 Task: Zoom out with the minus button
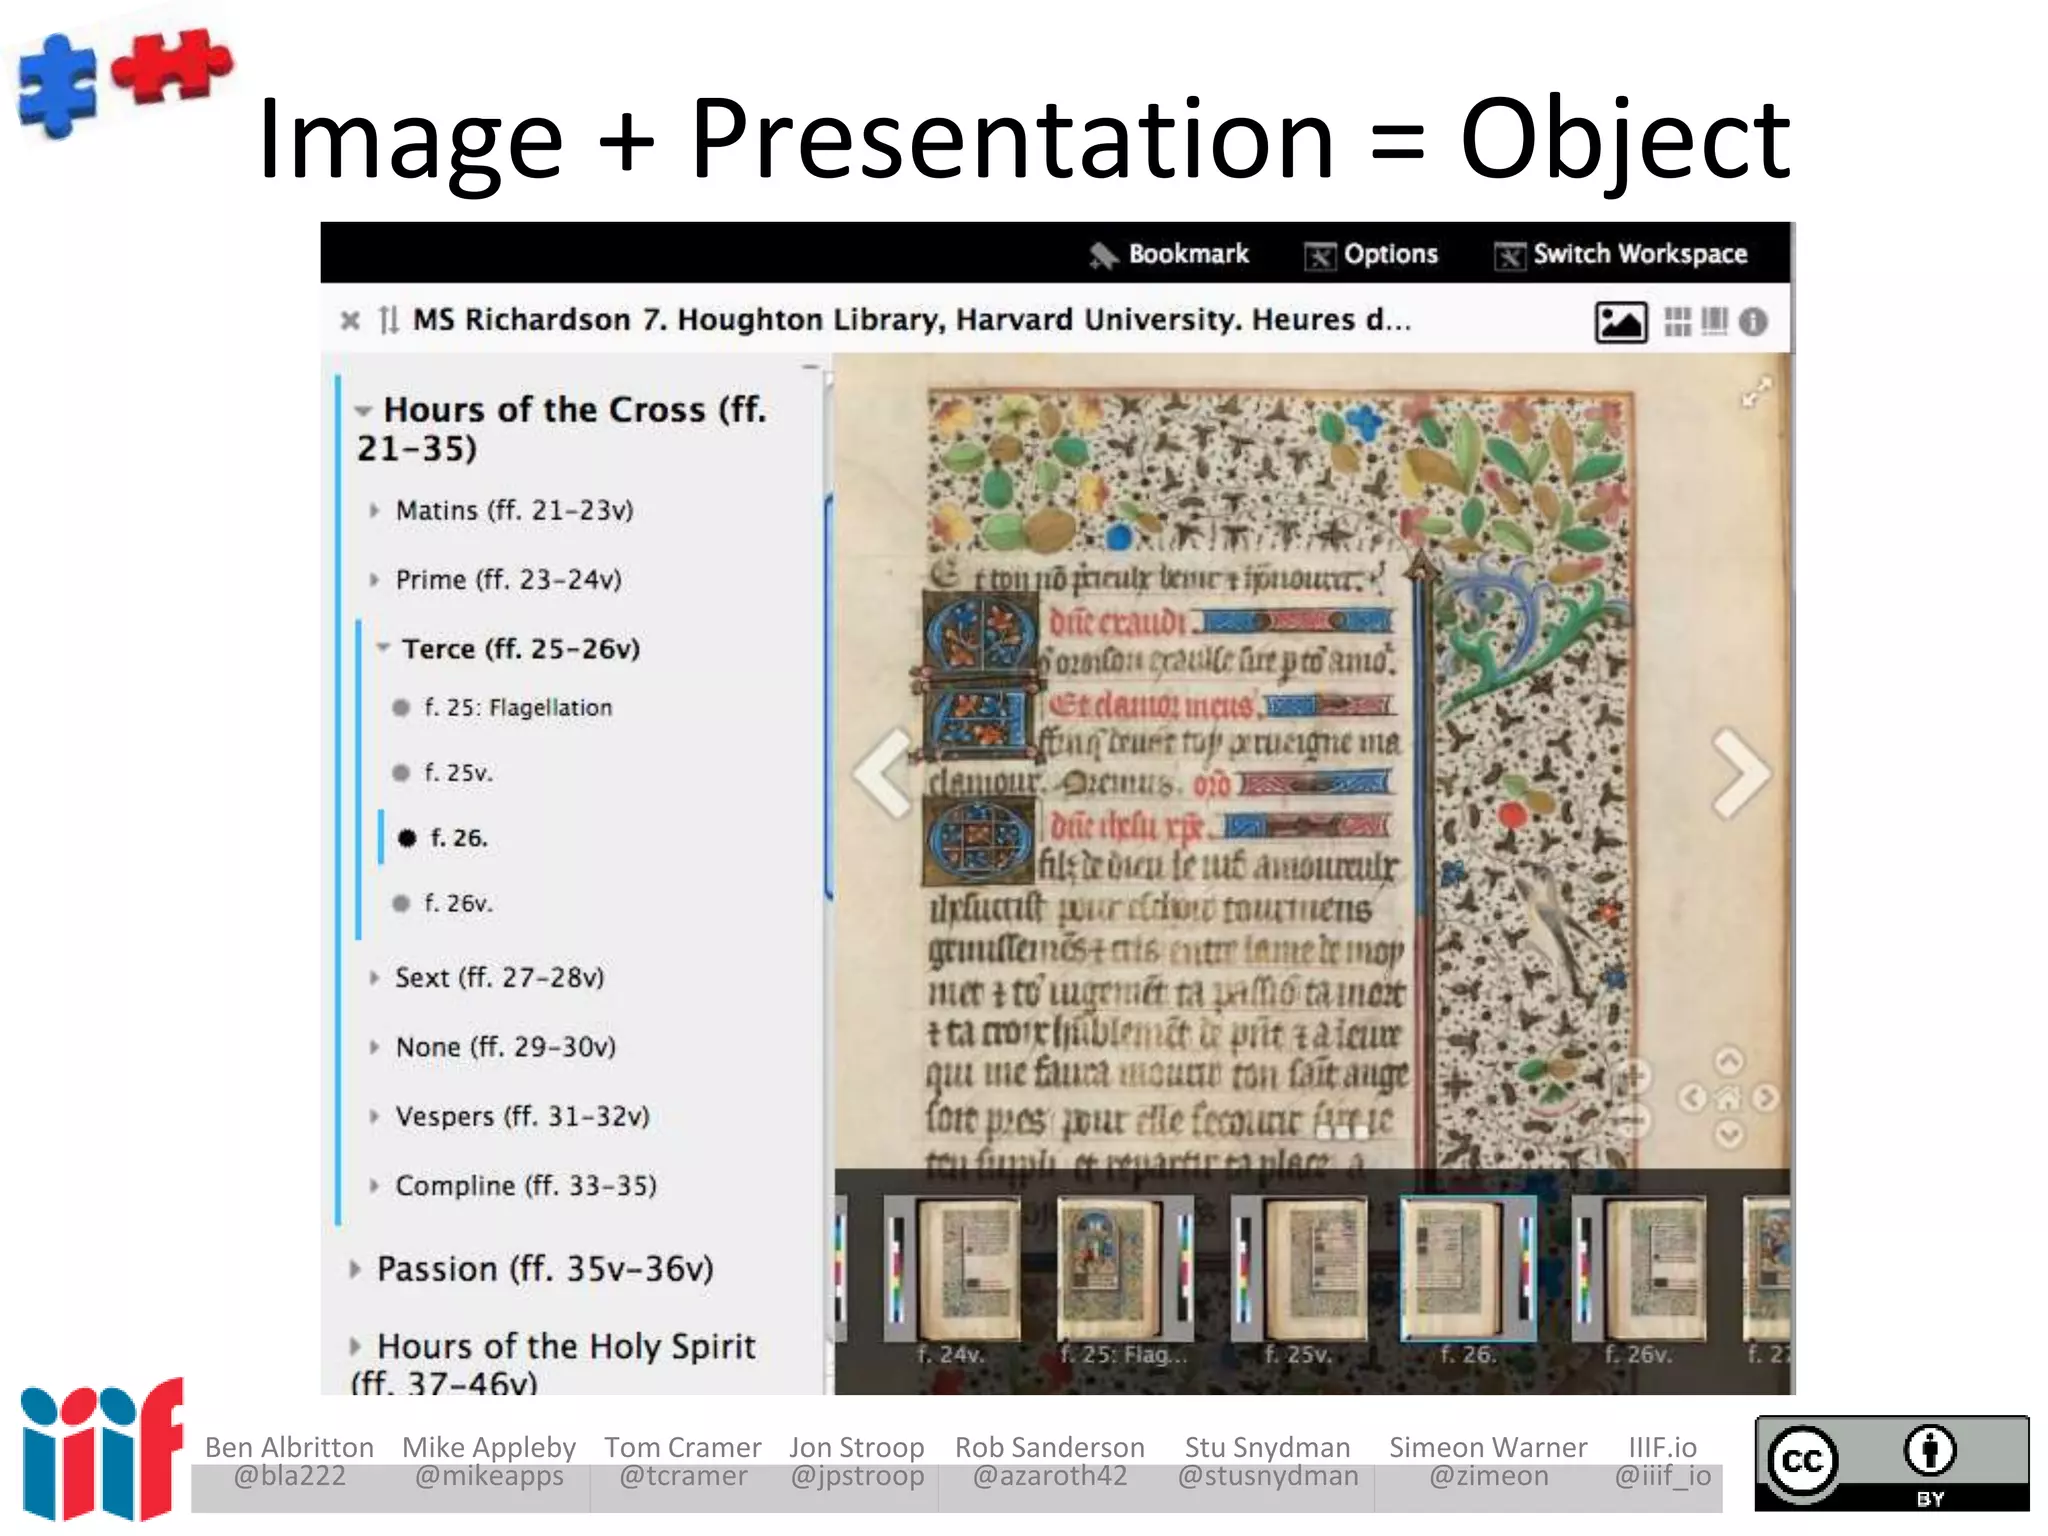coord(1633,1120)
